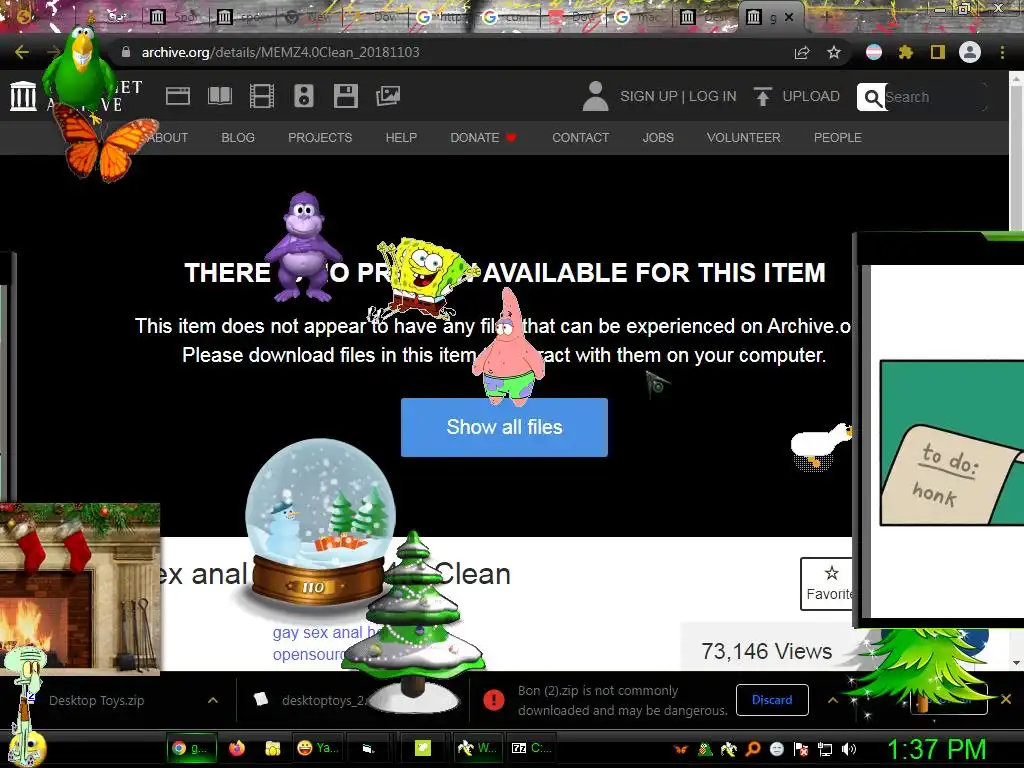1024x768 pixels.
Task: Click the site lock icon
Action: (126, 52)
